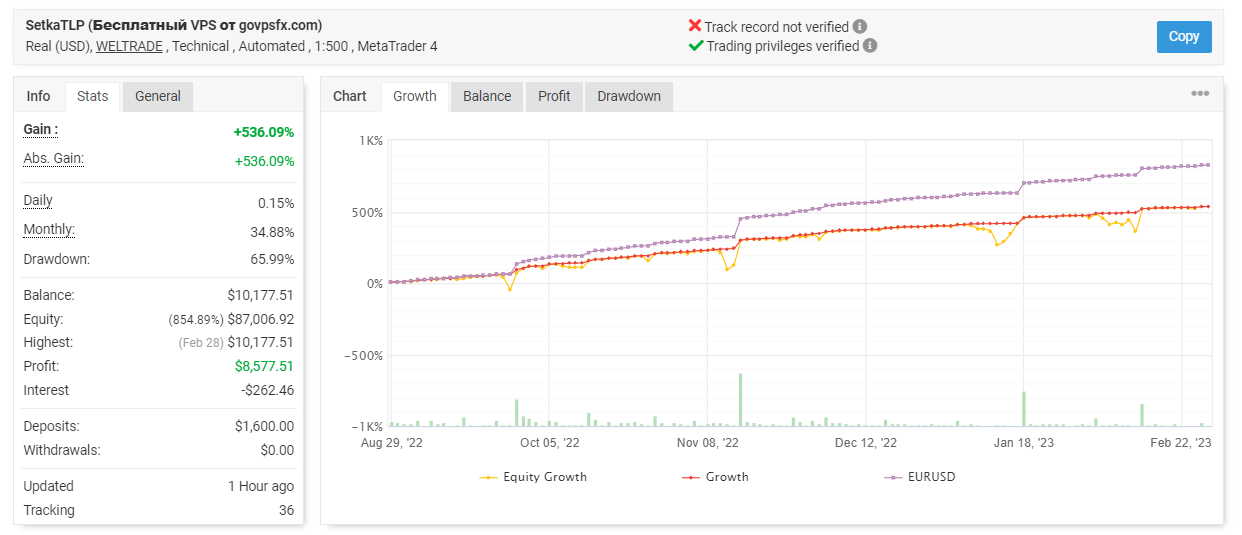Toggle Equity Growth series in legend
This screenshot has height=535, width=1242.
coord(533,477)
